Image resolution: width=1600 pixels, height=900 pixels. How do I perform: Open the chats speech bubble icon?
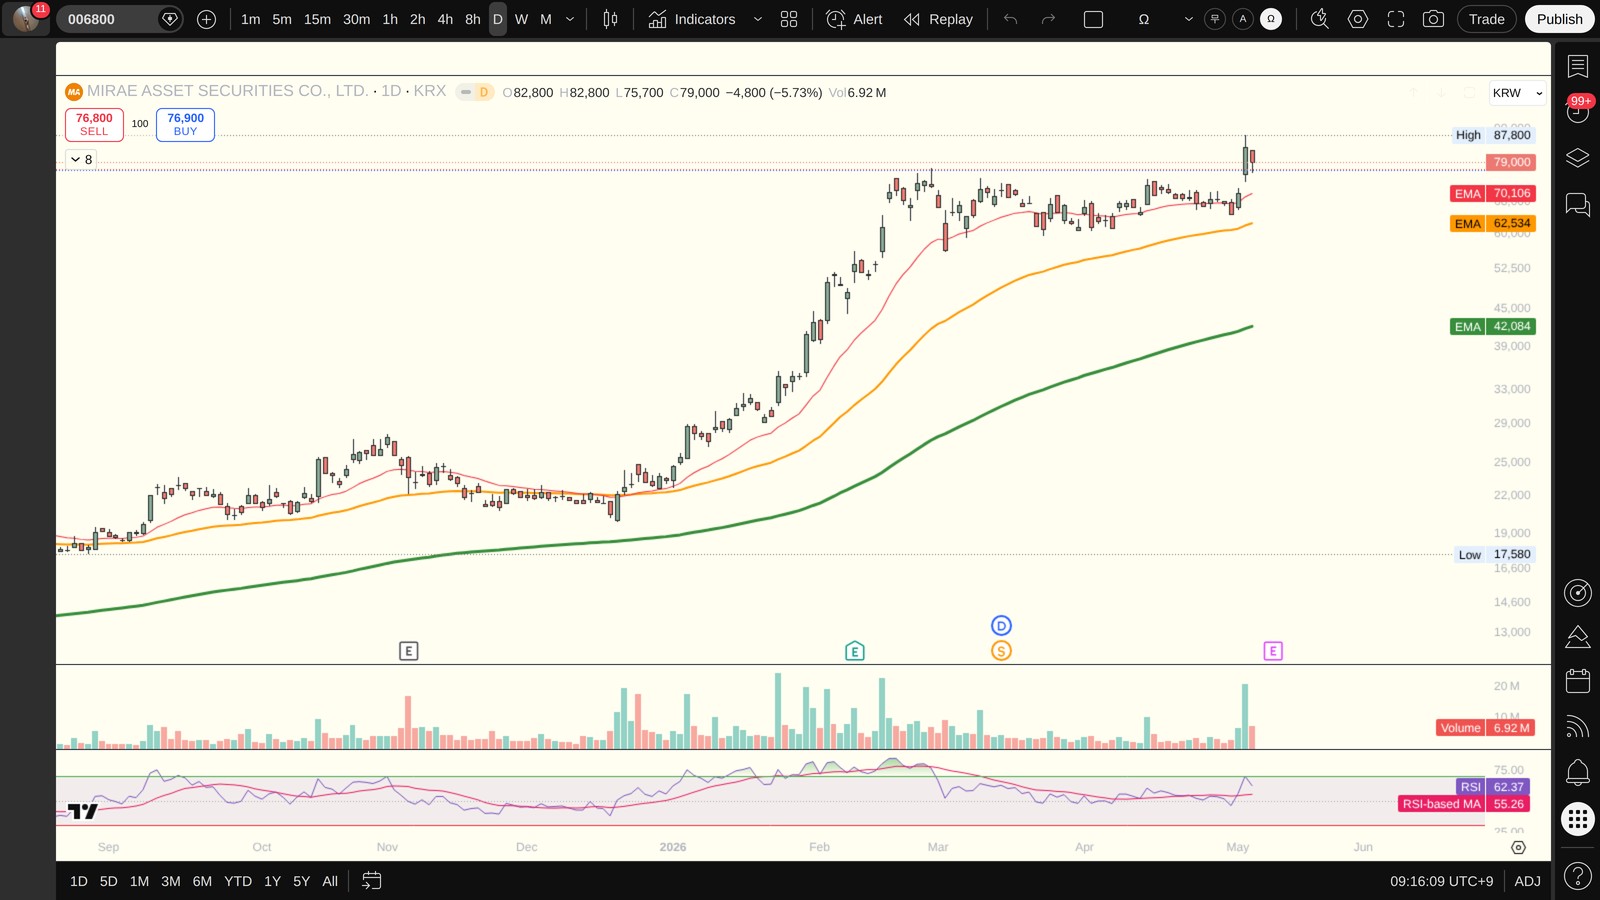pyautogui.click(x=1578, y=204)
